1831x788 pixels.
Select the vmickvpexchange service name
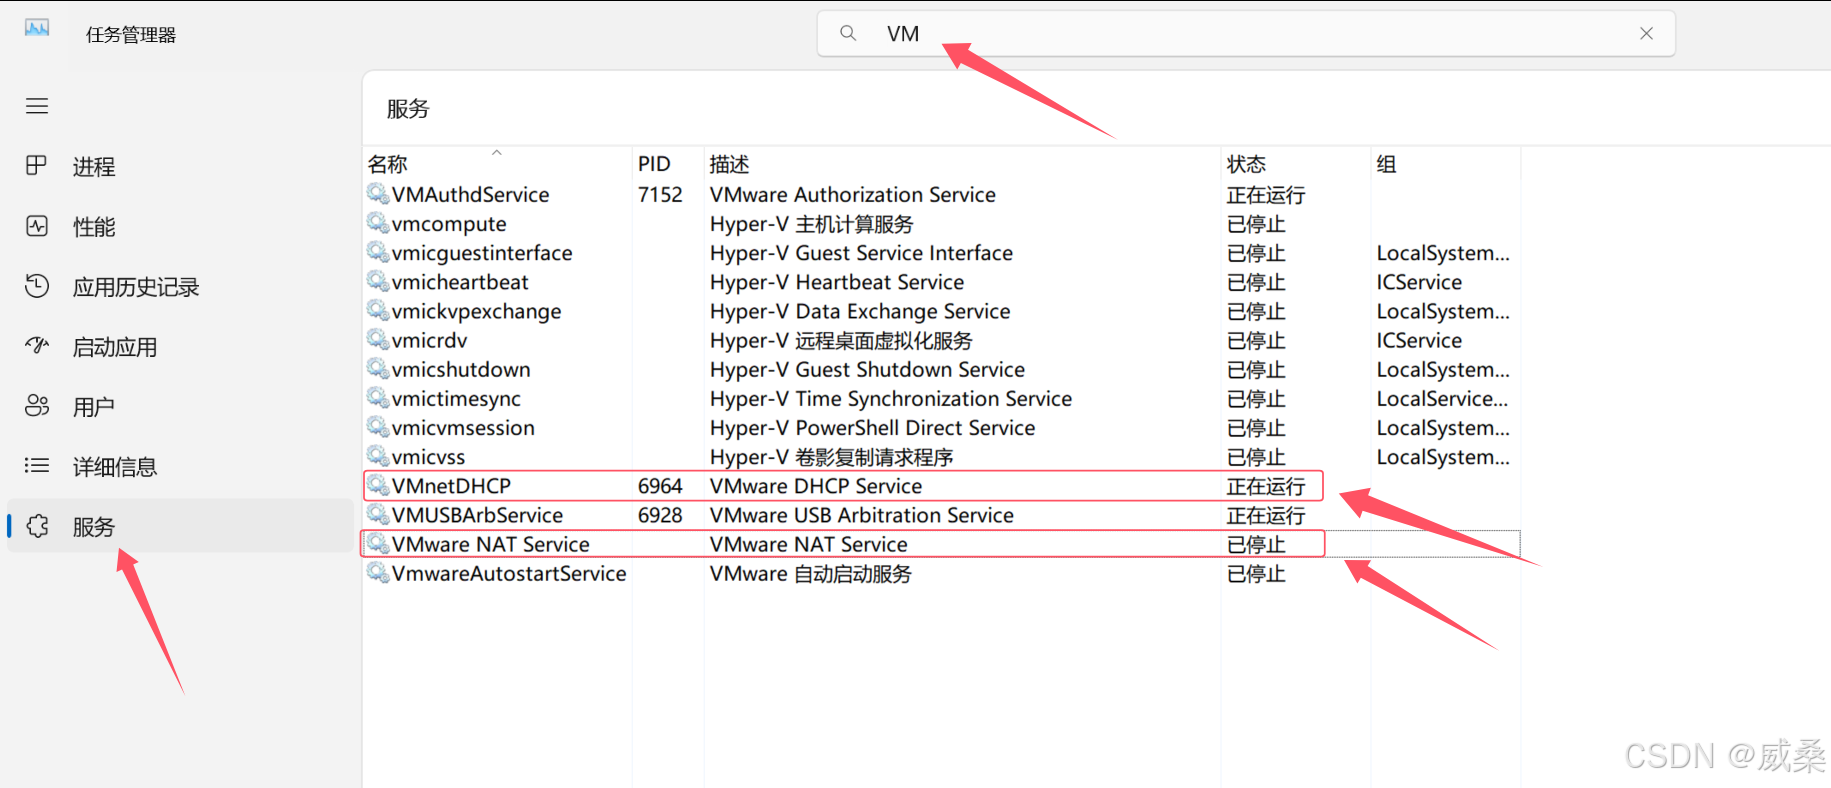tap(477, 311)
